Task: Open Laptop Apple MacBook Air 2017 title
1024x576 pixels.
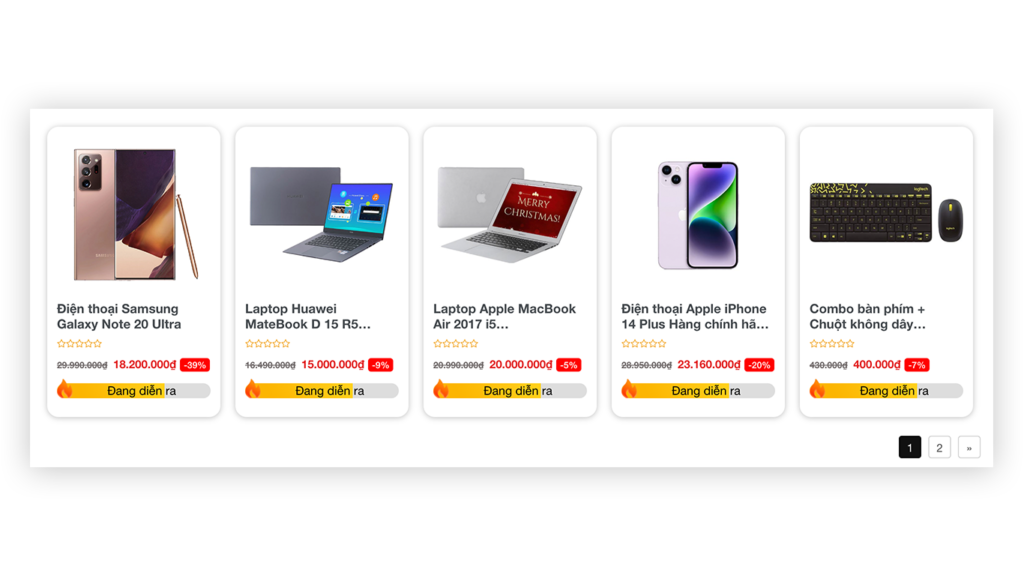Action: 504,317
